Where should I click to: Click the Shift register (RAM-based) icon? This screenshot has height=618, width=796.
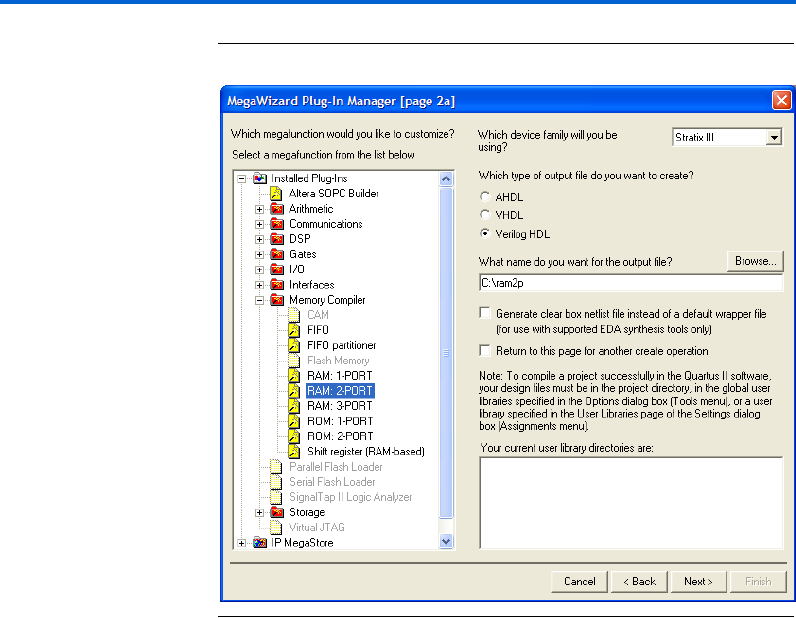click(294, 451)
